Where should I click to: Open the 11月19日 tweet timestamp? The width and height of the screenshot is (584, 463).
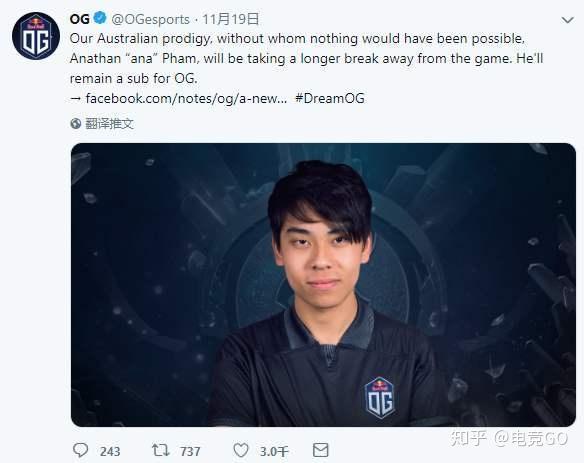(231, 19)
